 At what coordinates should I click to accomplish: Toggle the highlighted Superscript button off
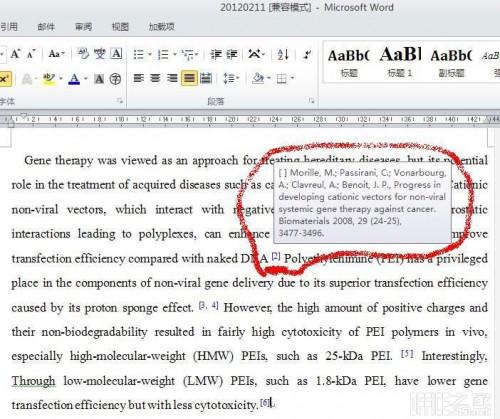click(5, 79)
